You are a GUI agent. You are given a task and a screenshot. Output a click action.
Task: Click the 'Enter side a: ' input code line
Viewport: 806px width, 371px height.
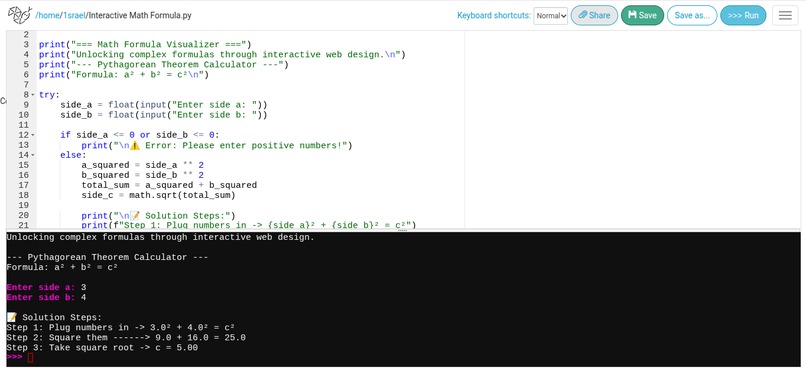coord(163,105)
